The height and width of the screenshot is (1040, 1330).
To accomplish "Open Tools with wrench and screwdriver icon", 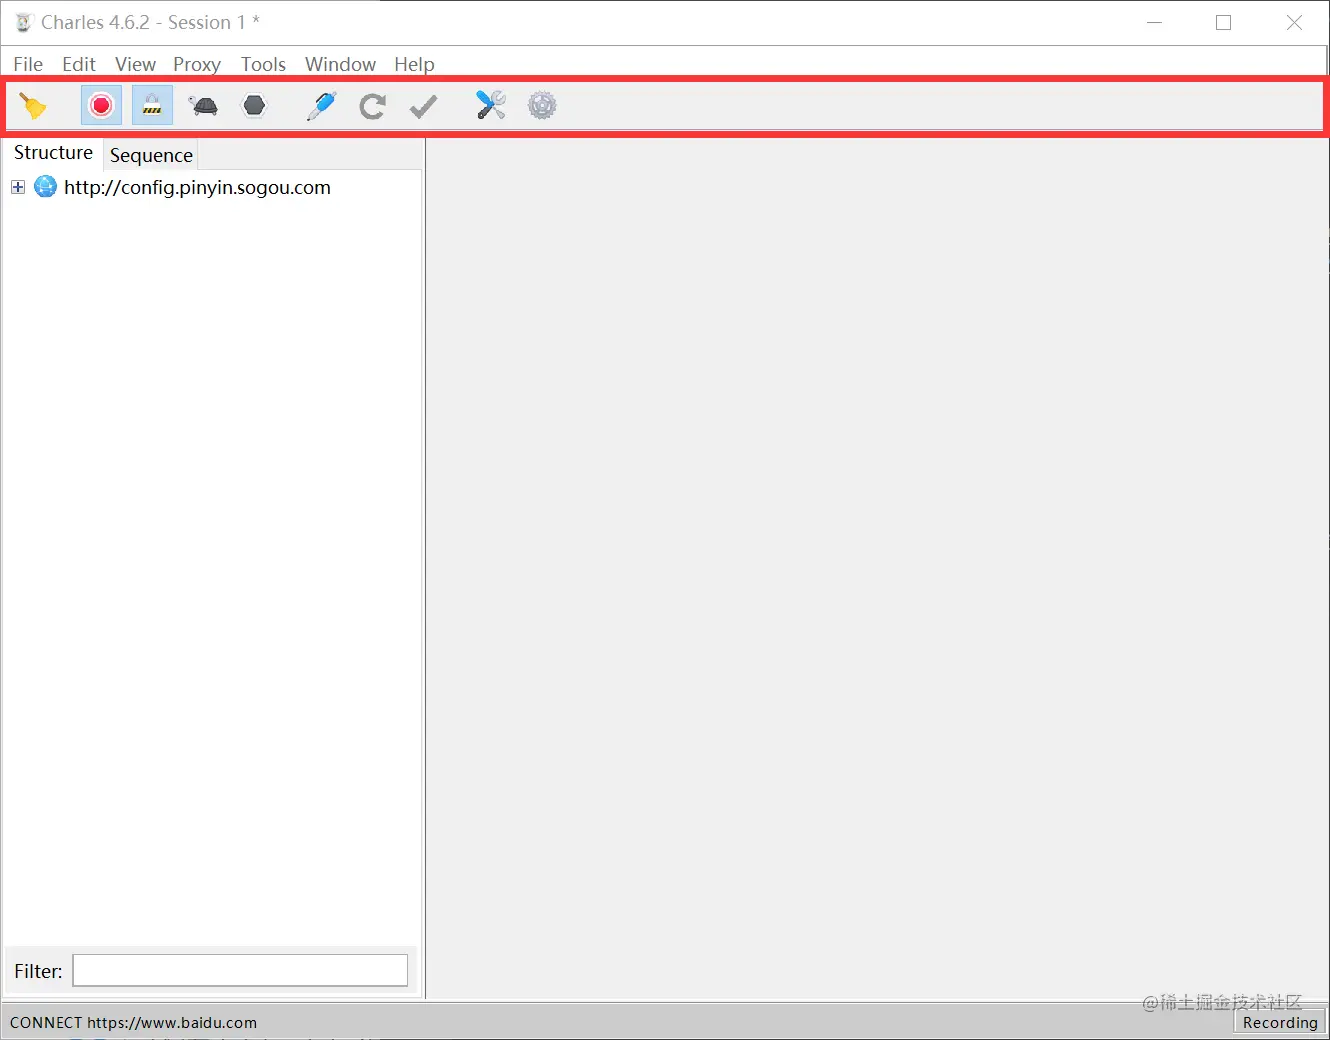I will tap(490, 105).
